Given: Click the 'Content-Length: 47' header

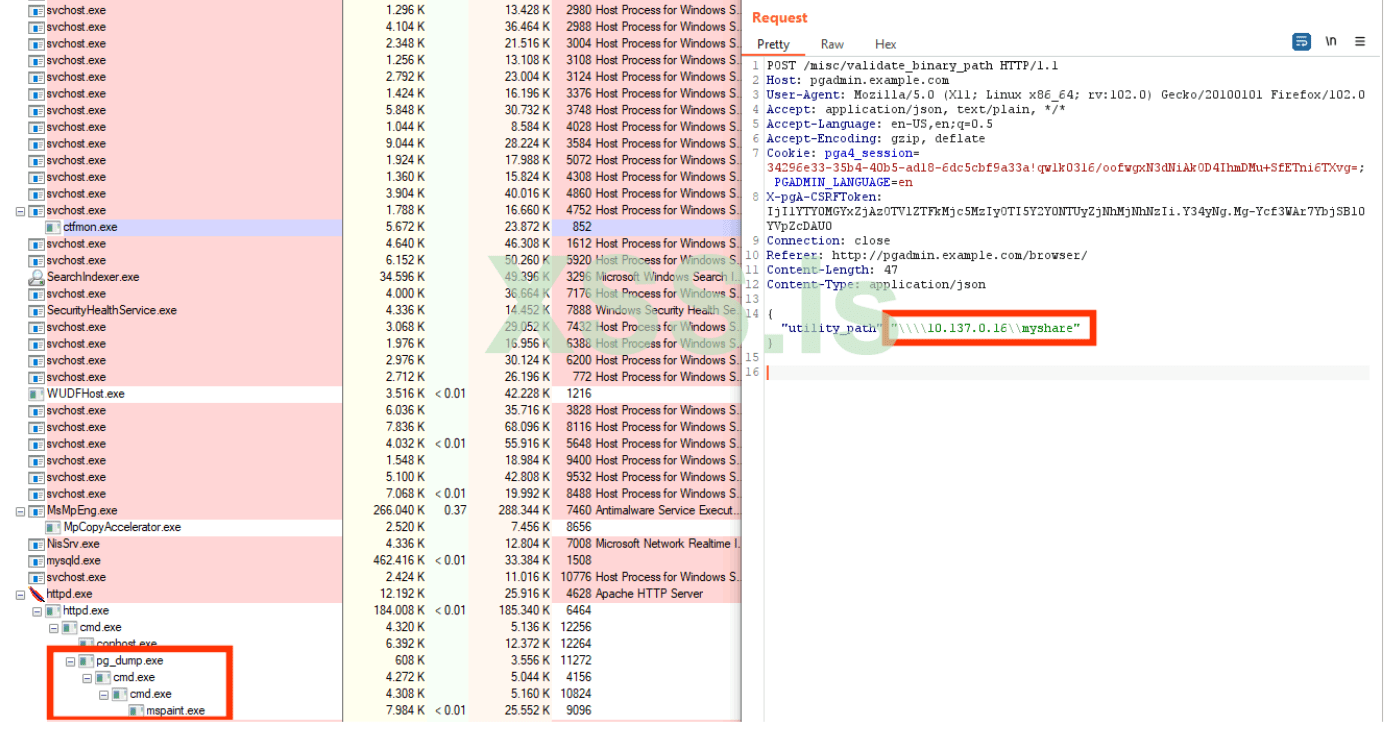Looking at the screenshot, I should (x=832, y=270).
